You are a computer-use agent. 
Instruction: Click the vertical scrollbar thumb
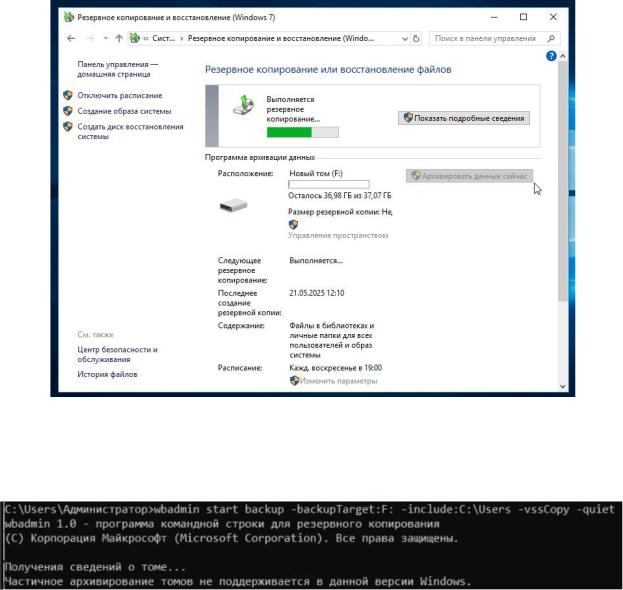point(562,181)
